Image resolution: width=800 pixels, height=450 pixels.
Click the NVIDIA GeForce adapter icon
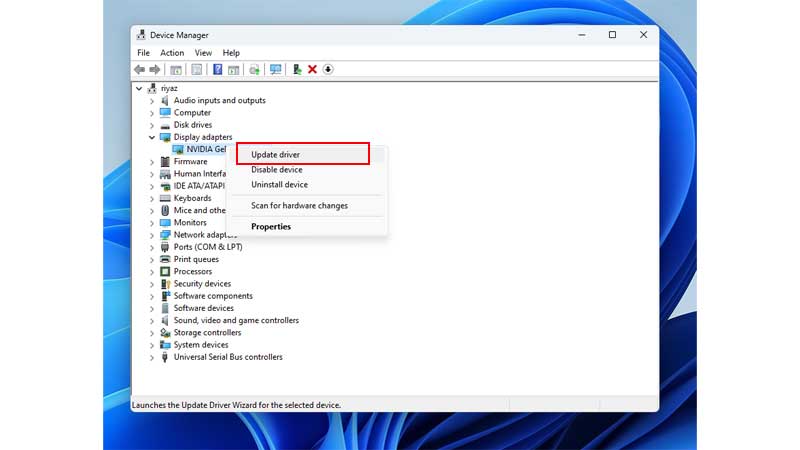click(x=178, y=149)
